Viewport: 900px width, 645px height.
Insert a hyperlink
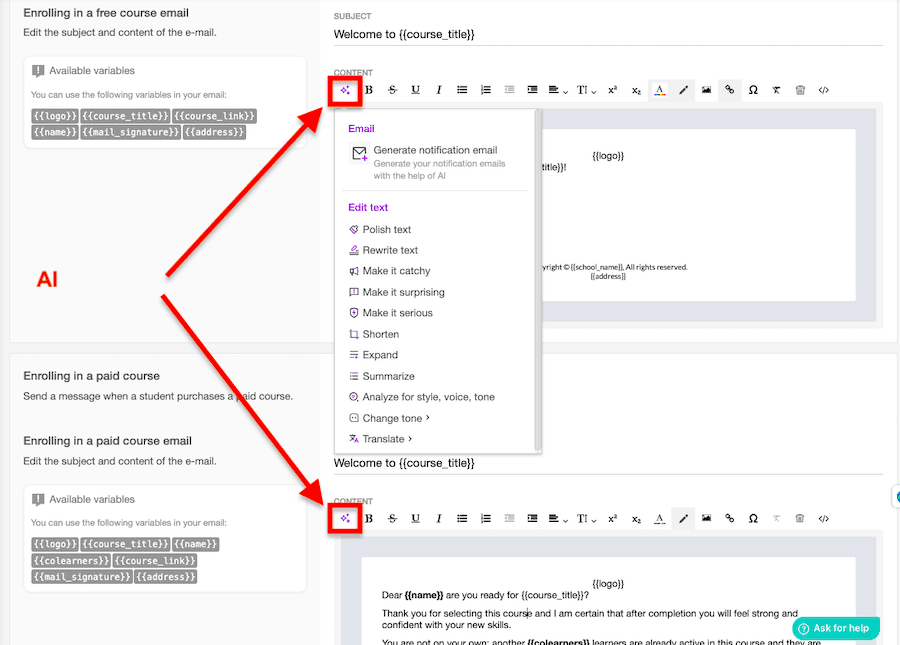(730, 89)
